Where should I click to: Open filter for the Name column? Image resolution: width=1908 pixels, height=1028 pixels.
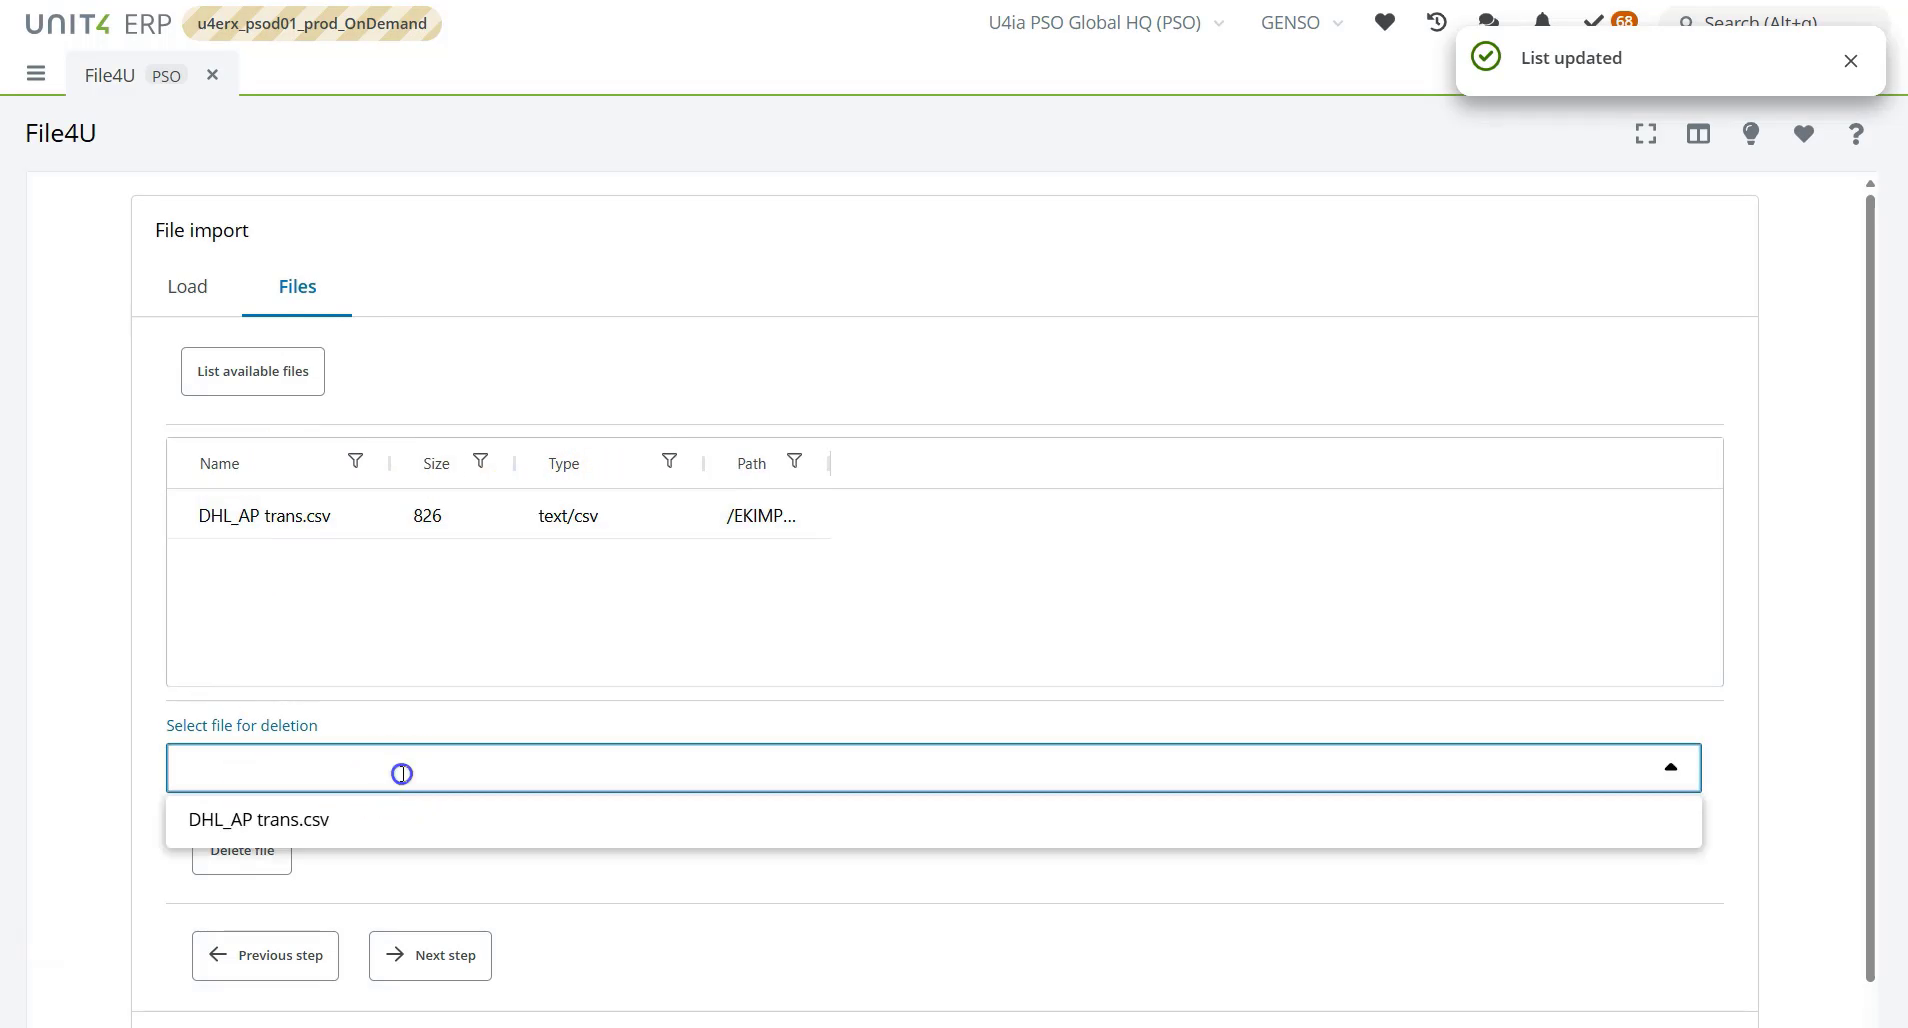click(x=356, y=461)
